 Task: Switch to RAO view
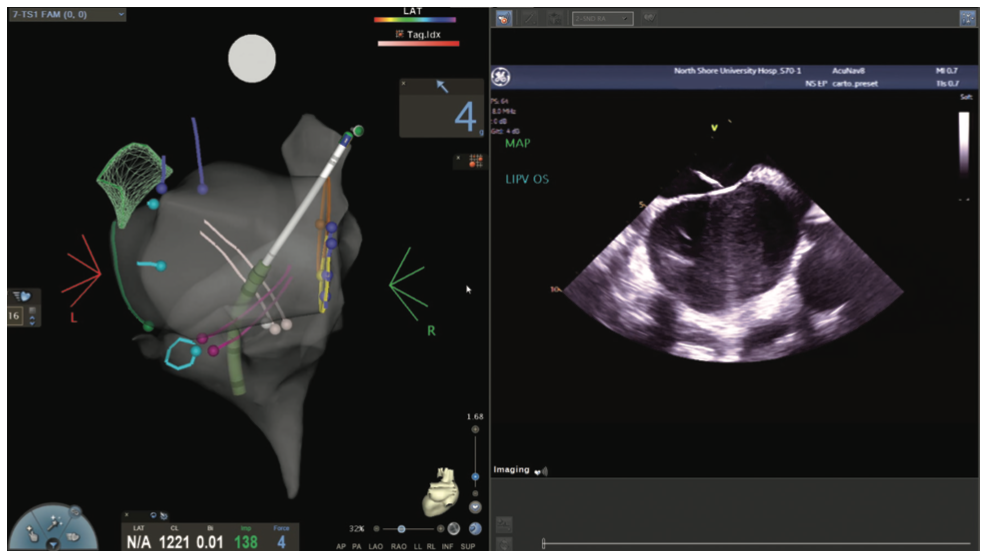[398, 547]
